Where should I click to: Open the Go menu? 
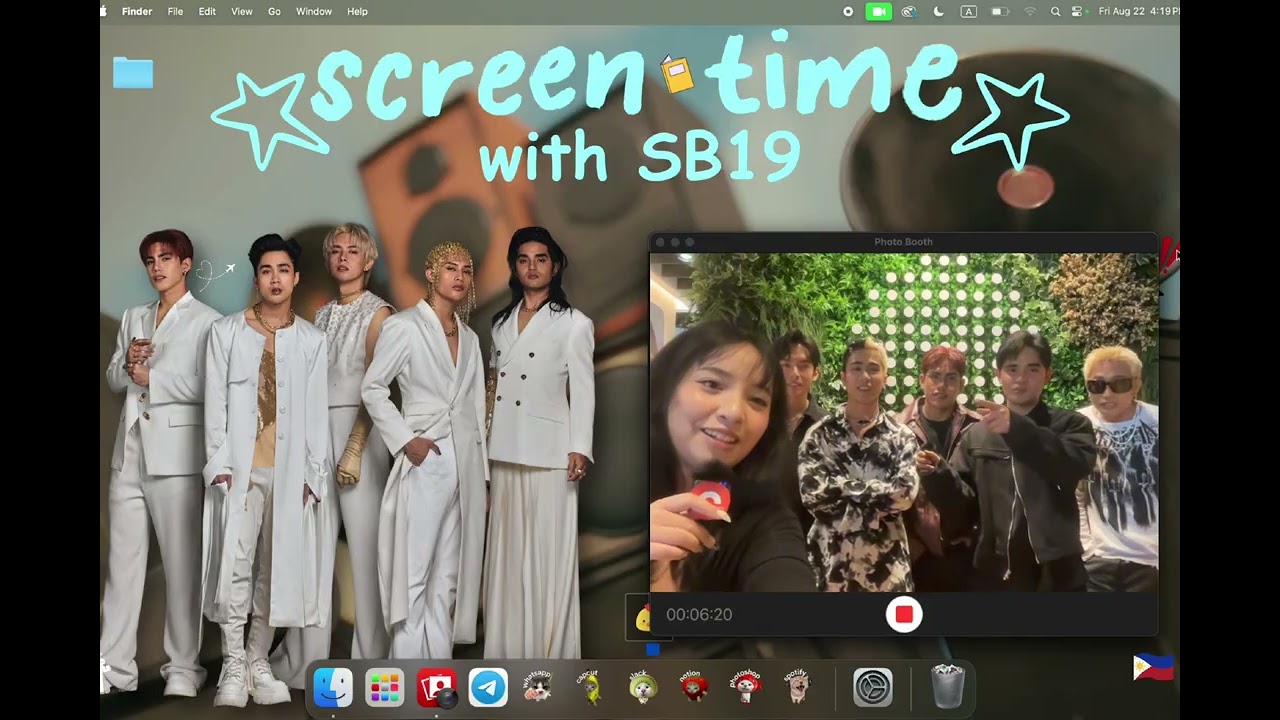click(274, 11)
